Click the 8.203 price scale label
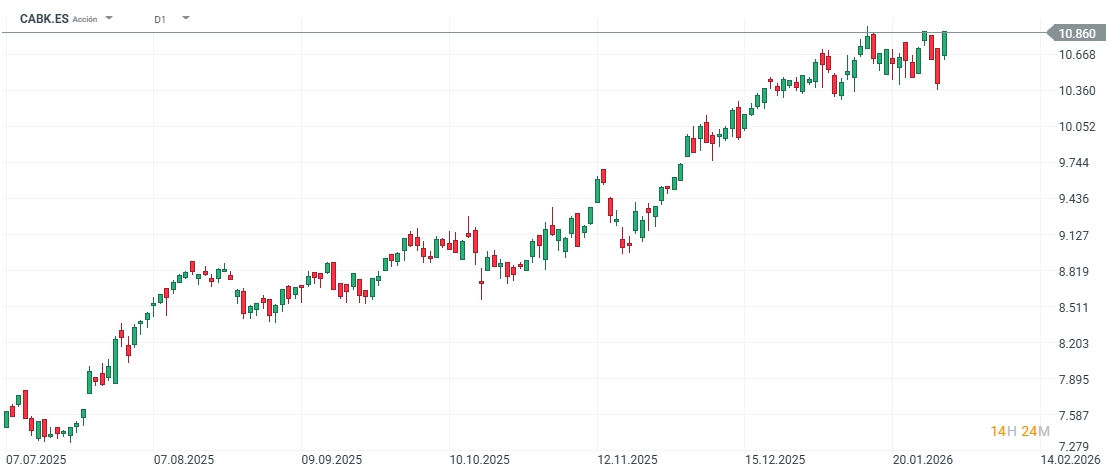 1076,344
